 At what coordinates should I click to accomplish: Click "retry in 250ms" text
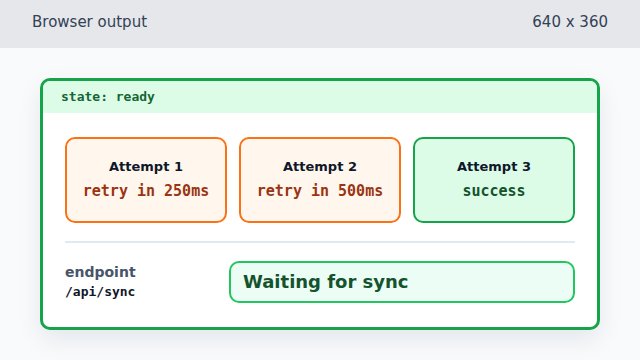click(146, 191)
